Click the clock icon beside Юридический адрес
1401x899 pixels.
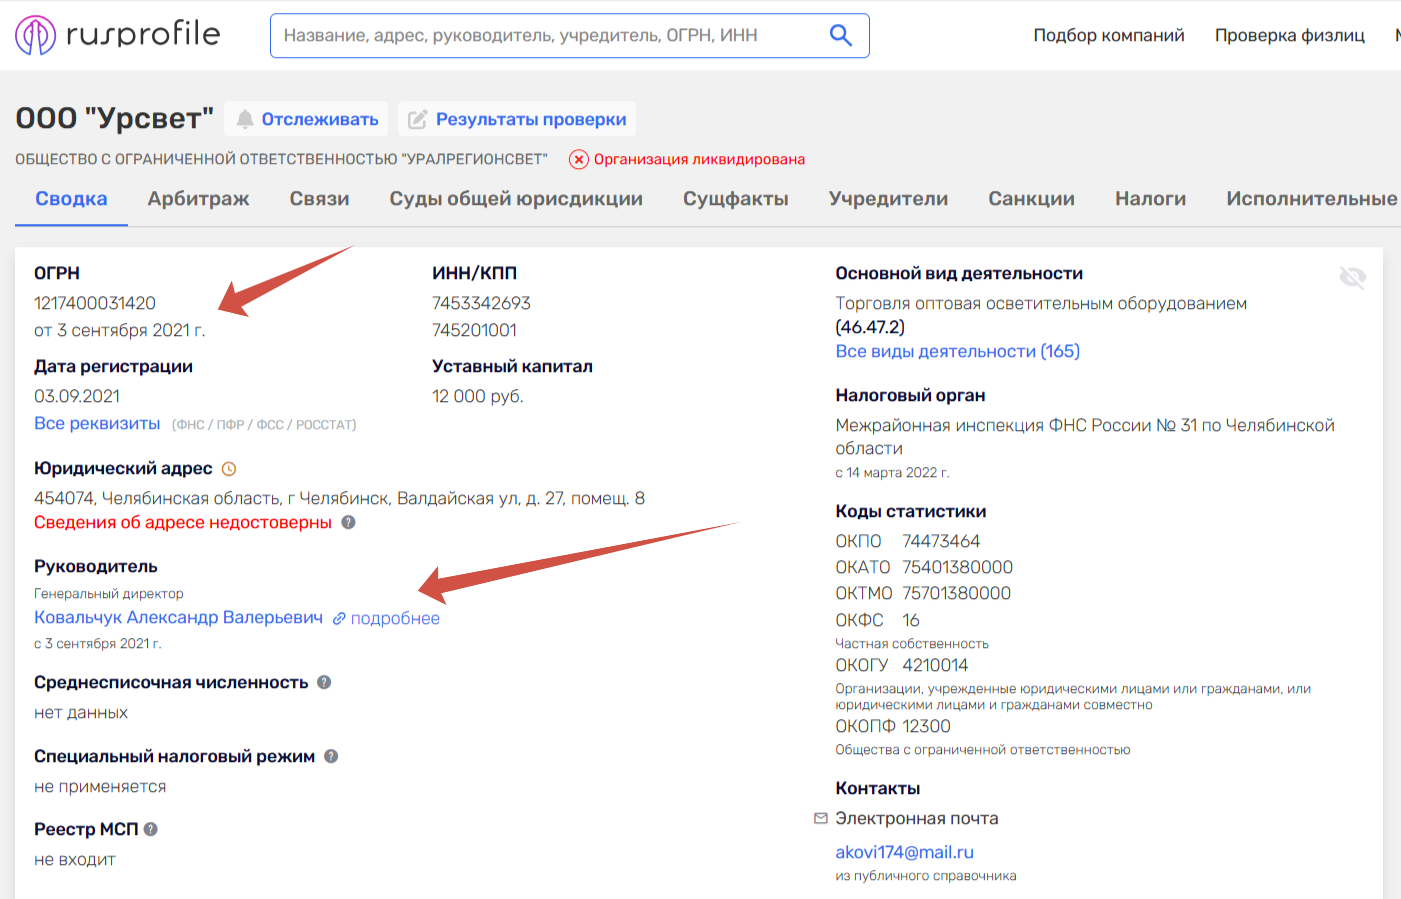point(229,469)
